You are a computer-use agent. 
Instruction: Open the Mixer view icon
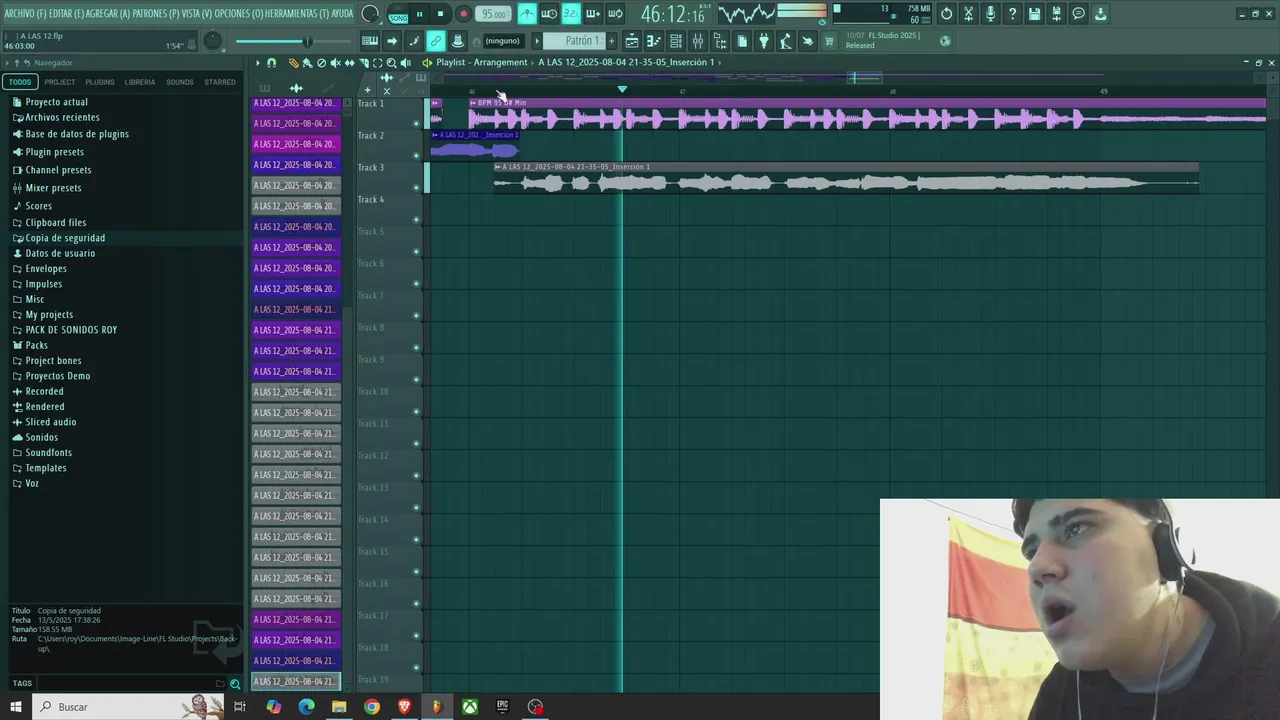coord(698,41)
